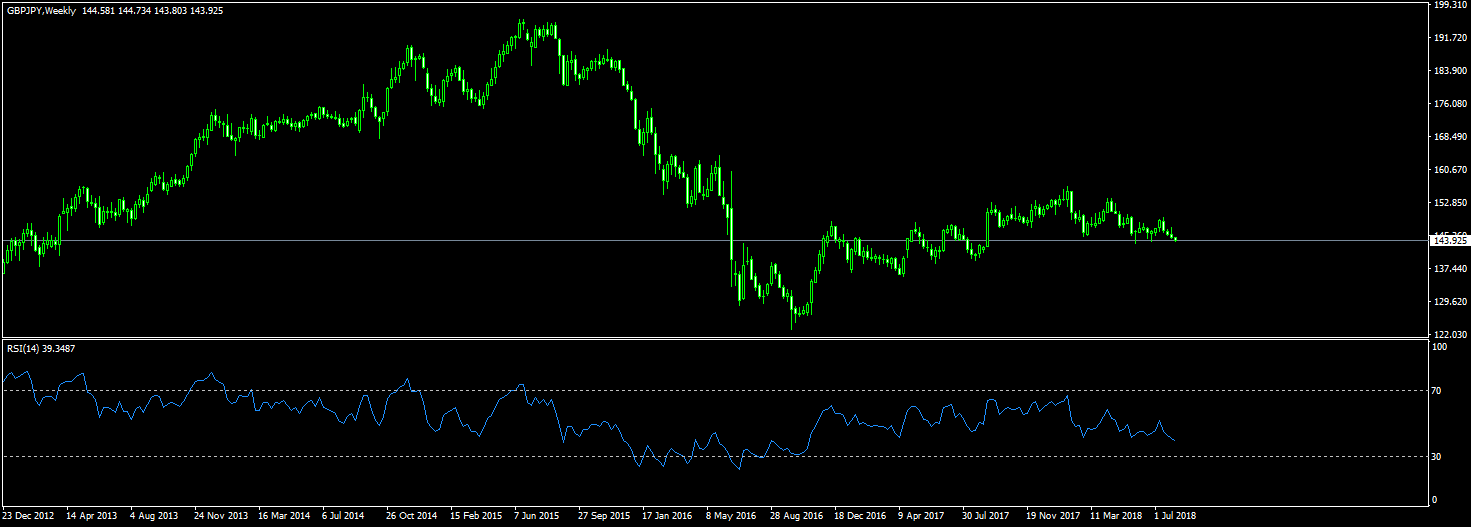Click the 23 Dec 2012 date label
1471x527 pixels.
coord(28,517)
